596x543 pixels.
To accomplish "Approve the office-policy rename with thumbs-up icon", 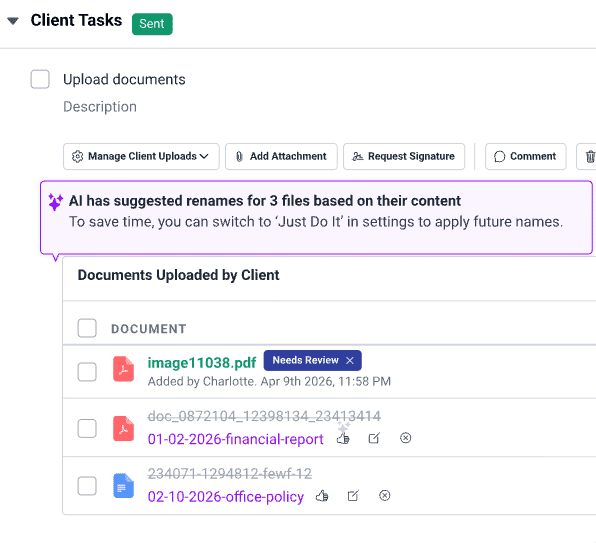I will coord(322,496).
